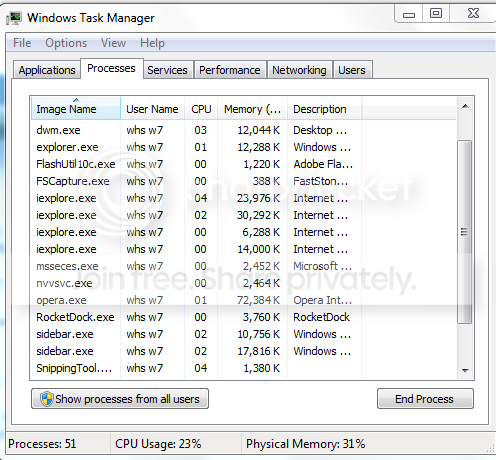The width and height of the screenshot is (496, 460).
Task: Click the RocketDock description cell
Action: (321, 317)
